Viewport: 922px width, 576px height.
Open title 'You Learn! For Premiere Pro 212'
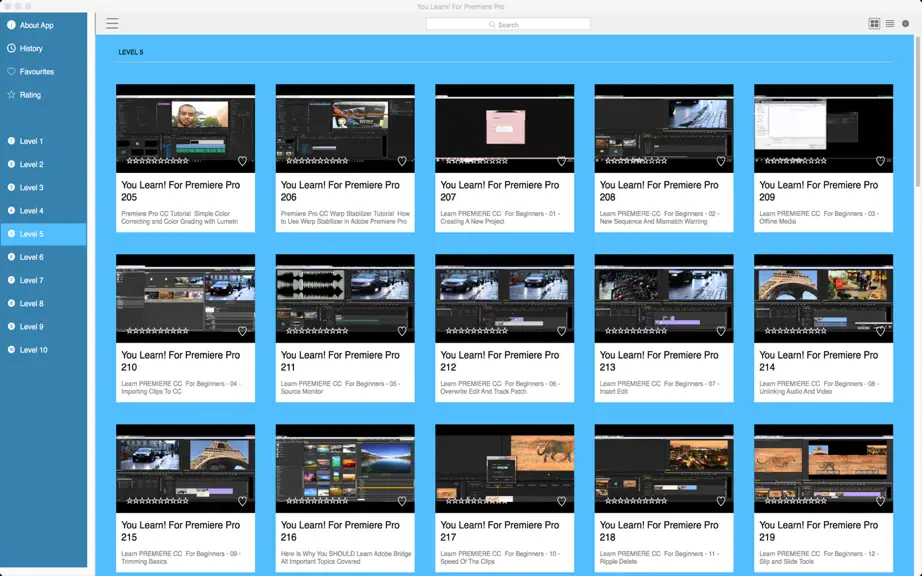pos(499,361)
